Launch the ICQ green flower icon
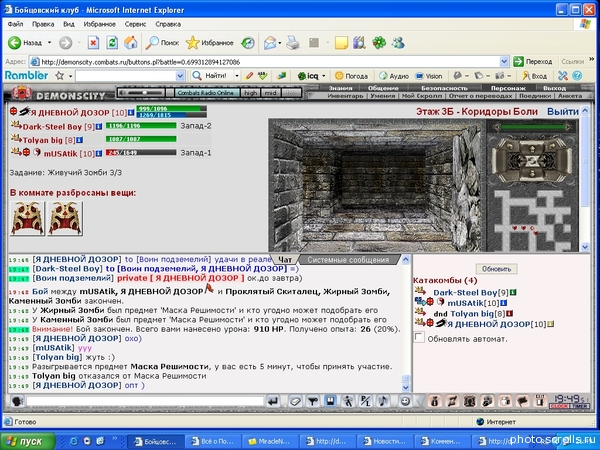The height and width of the screenshot is (450, 600). (x=379, y=43)
